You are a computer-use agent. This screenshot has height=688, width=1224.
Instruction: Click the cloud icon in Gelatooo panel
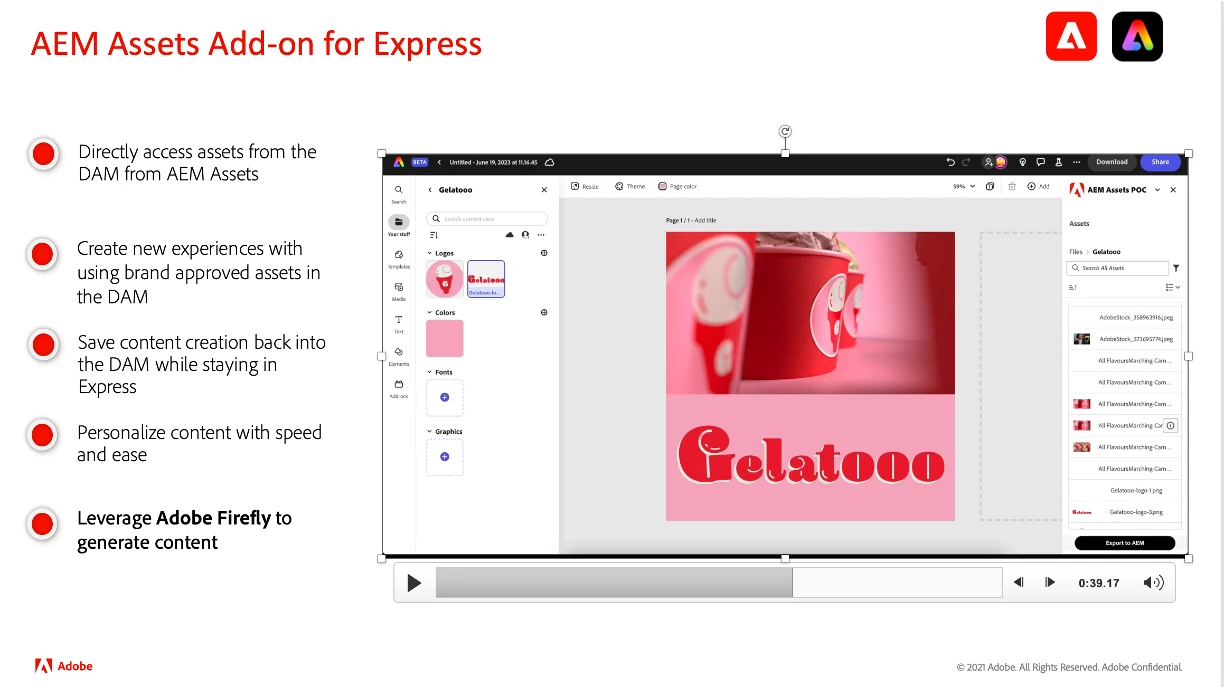pyautogui.click(x=510, y=235)
